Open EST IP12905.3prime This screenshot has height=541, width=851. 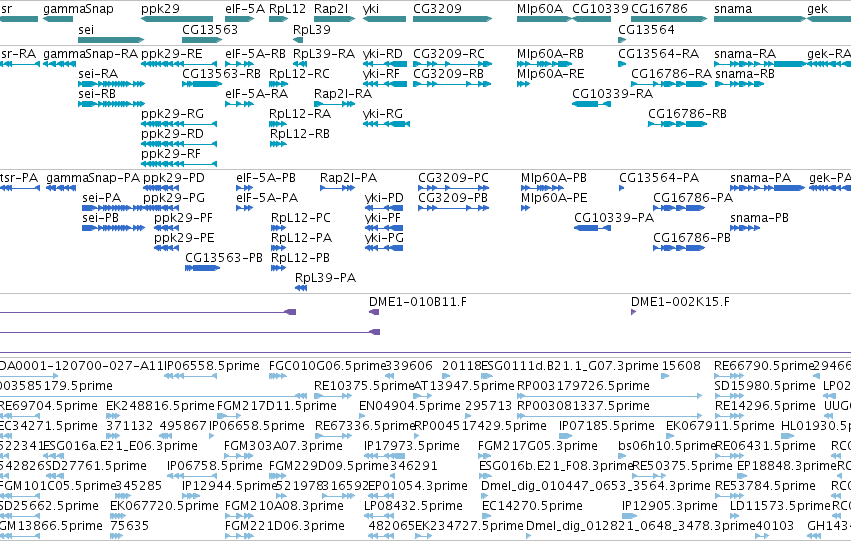669,506
